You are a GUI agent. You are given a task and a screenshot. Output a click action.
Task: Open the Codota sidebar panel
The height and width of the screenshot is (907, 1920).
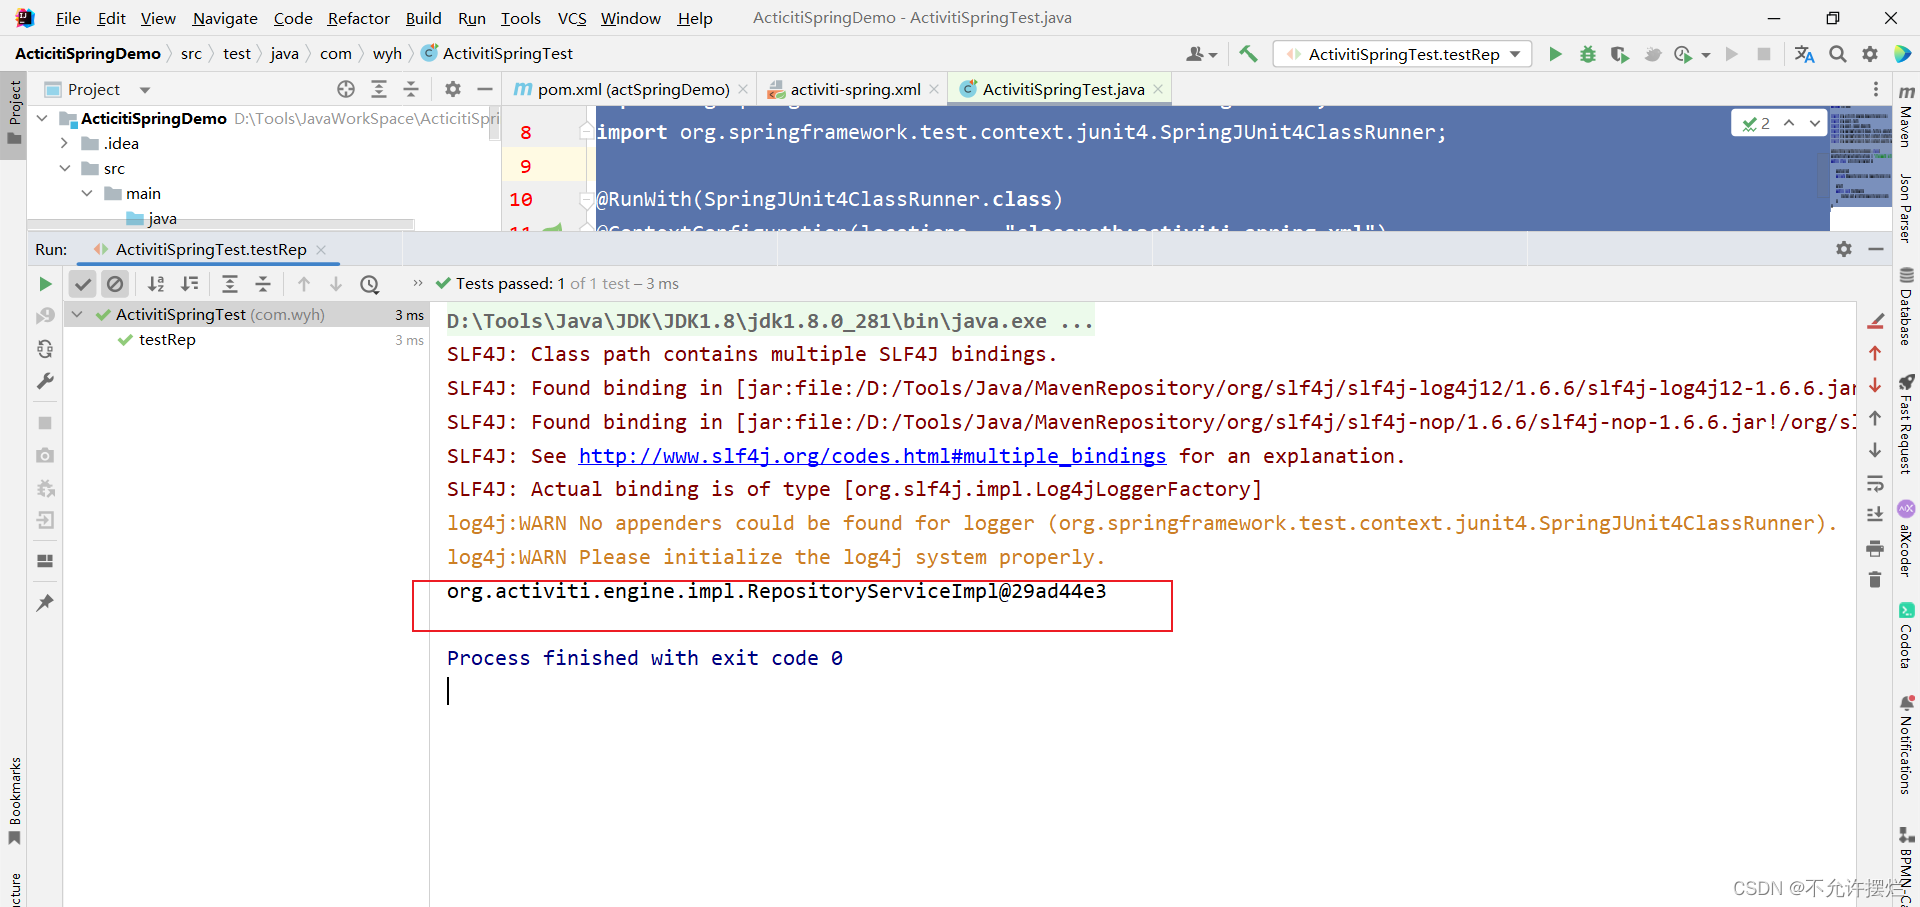tap(1908, 633)
